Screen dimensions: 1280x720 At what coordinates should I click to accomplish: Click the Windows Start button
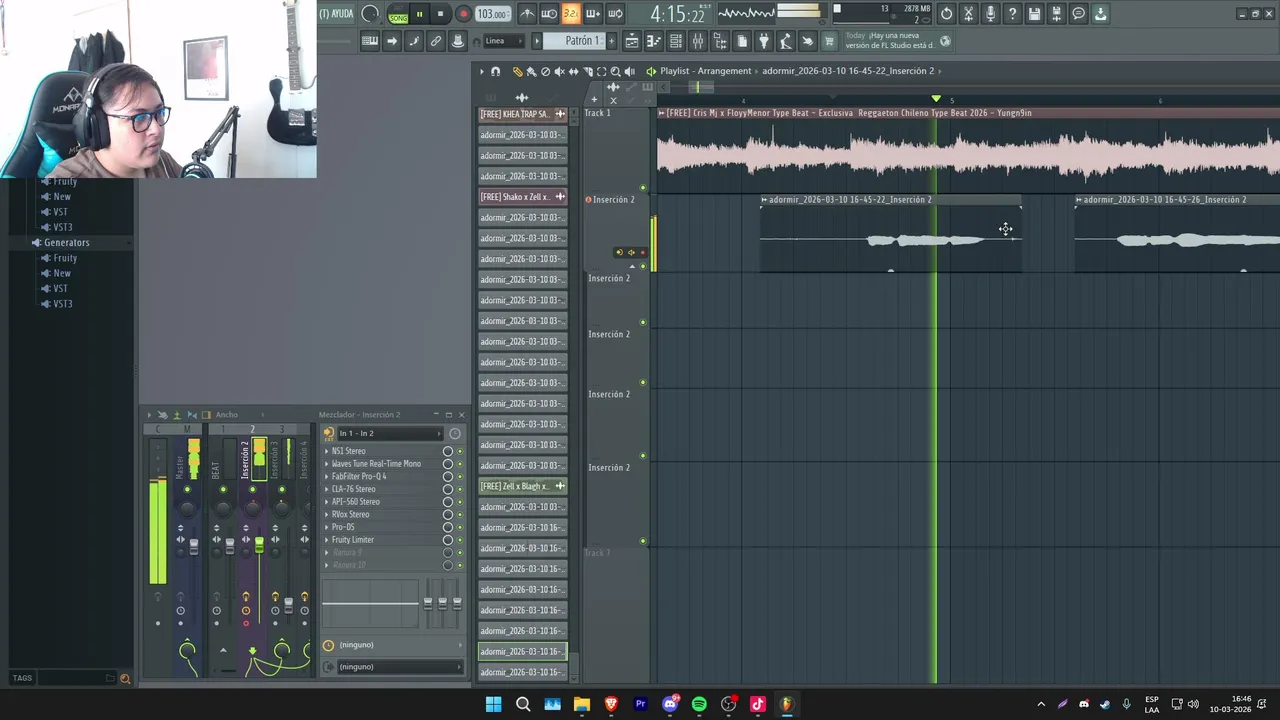493,704
